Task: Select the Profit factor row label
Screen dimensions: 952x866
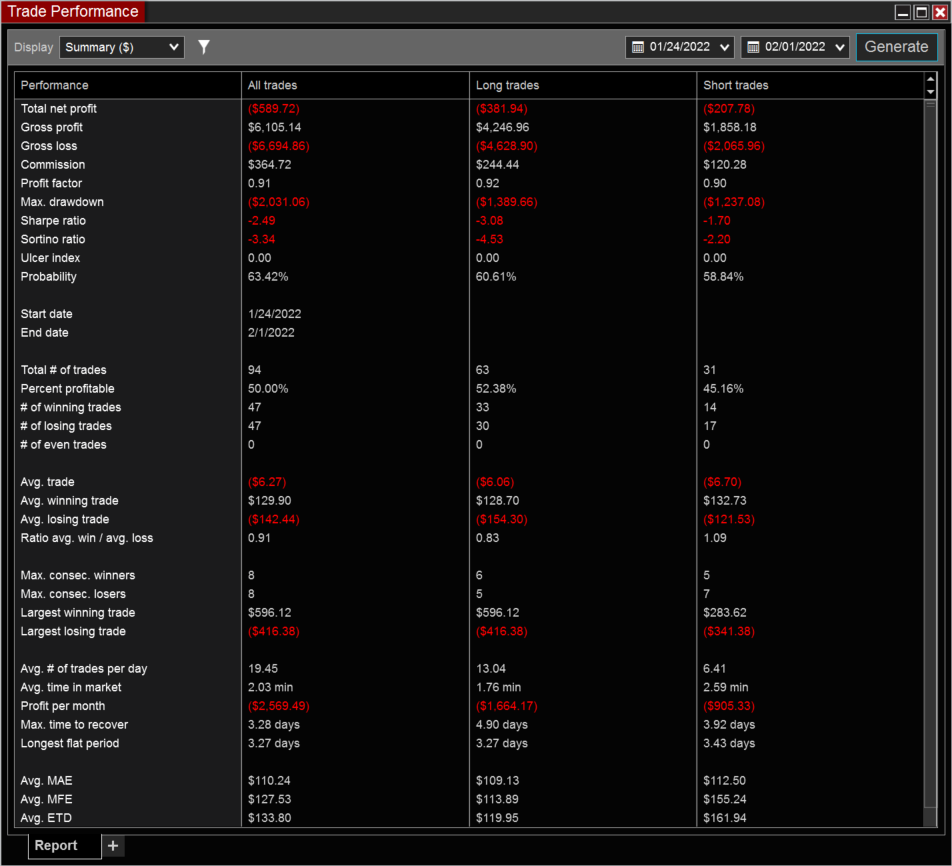Action: pos(52,183)
